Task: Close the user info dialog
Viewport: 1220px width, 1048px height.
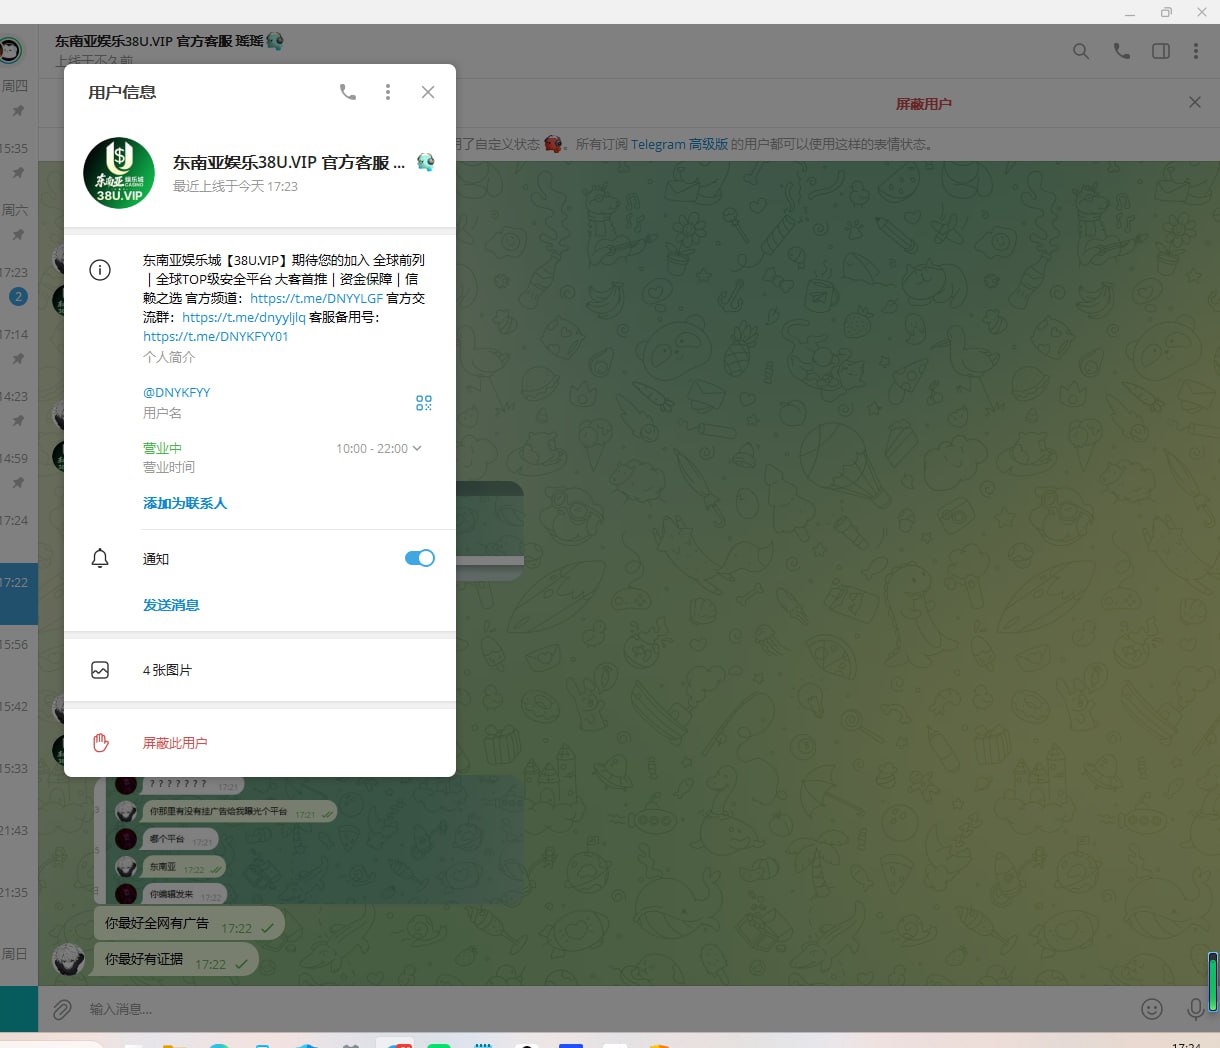Action: (x=428, y=92)
